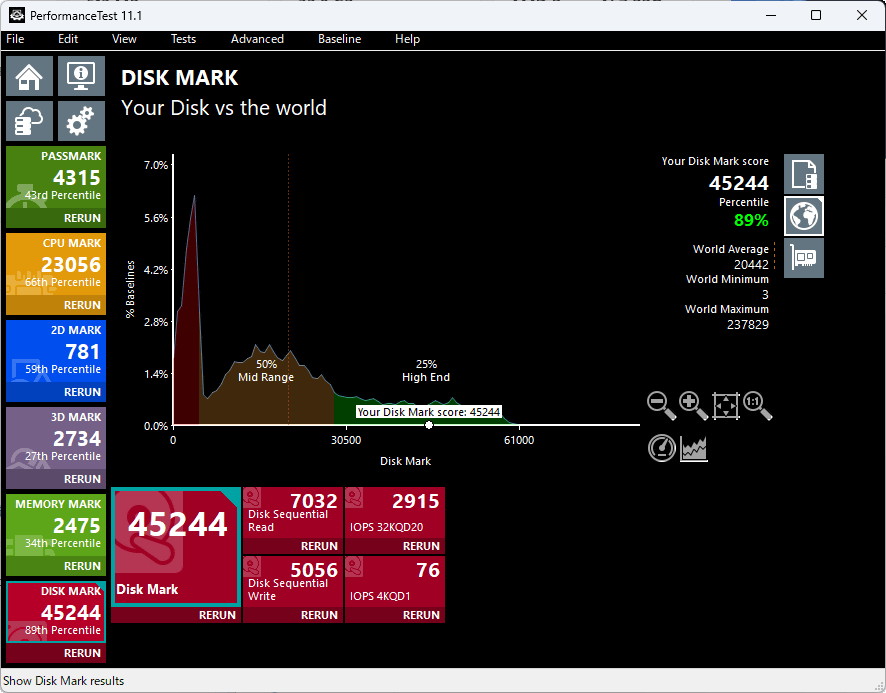
Task: Rerun the IOPS 4KQD1 test
Action: (x=421, y=615)
